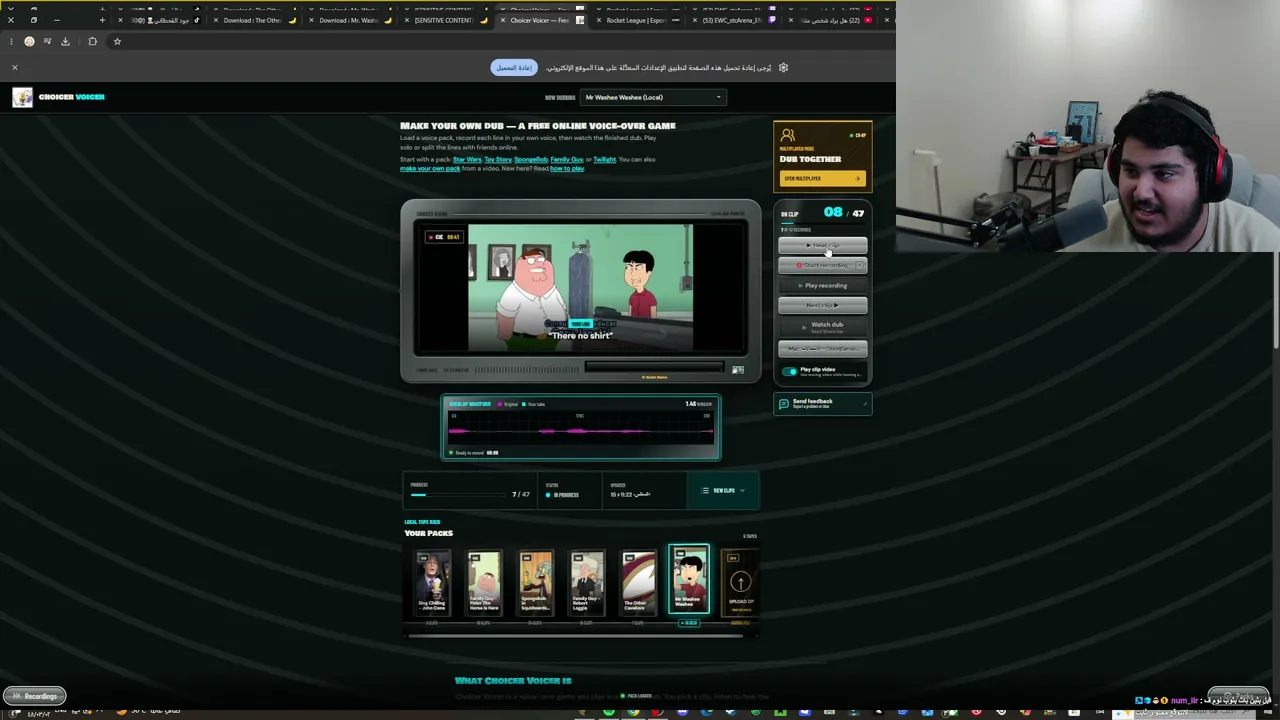Click the blue reload button in notification bar
The width and height of the screenshot is (1280, 720).
tap(514, 67)
